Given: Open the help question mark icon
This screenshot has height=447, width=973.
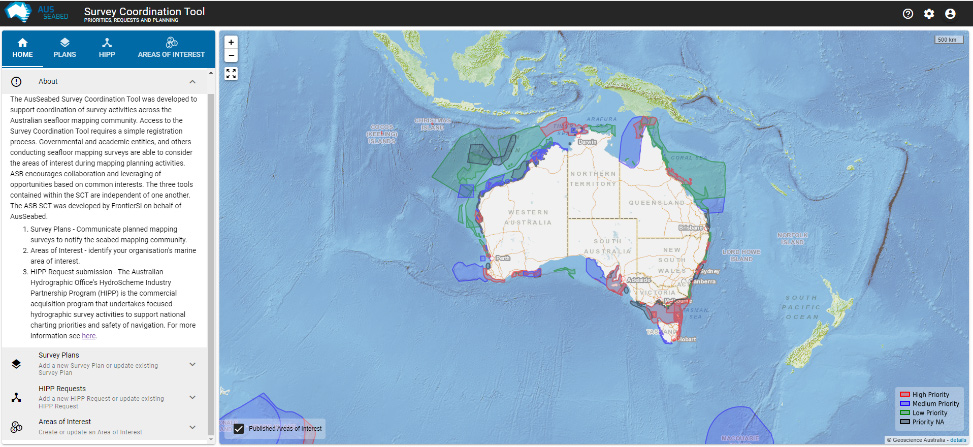Looking at the screenshot, I should (908, 14).
